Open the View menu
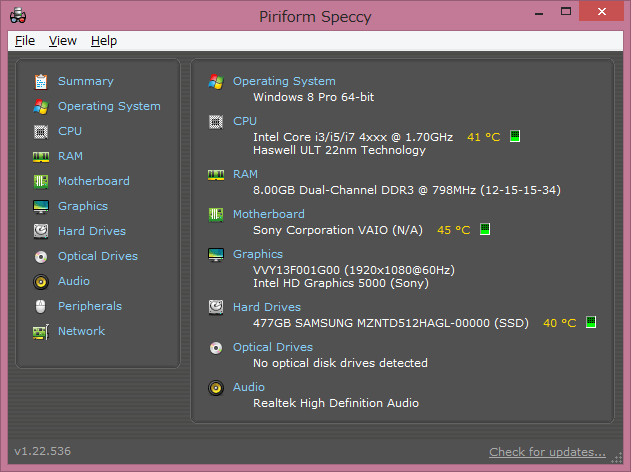The width and height of the screenshot is (631, 472). [x=63, y=41]
